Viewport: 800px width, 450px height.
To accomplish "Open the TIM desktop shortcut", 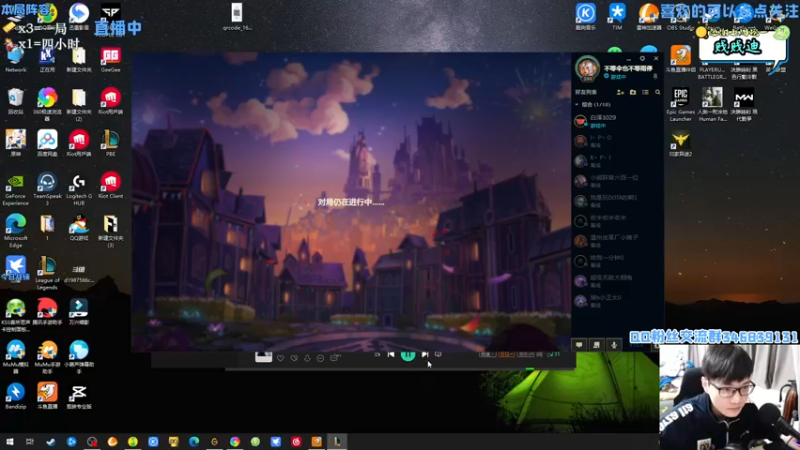I will tap(617, 17).
